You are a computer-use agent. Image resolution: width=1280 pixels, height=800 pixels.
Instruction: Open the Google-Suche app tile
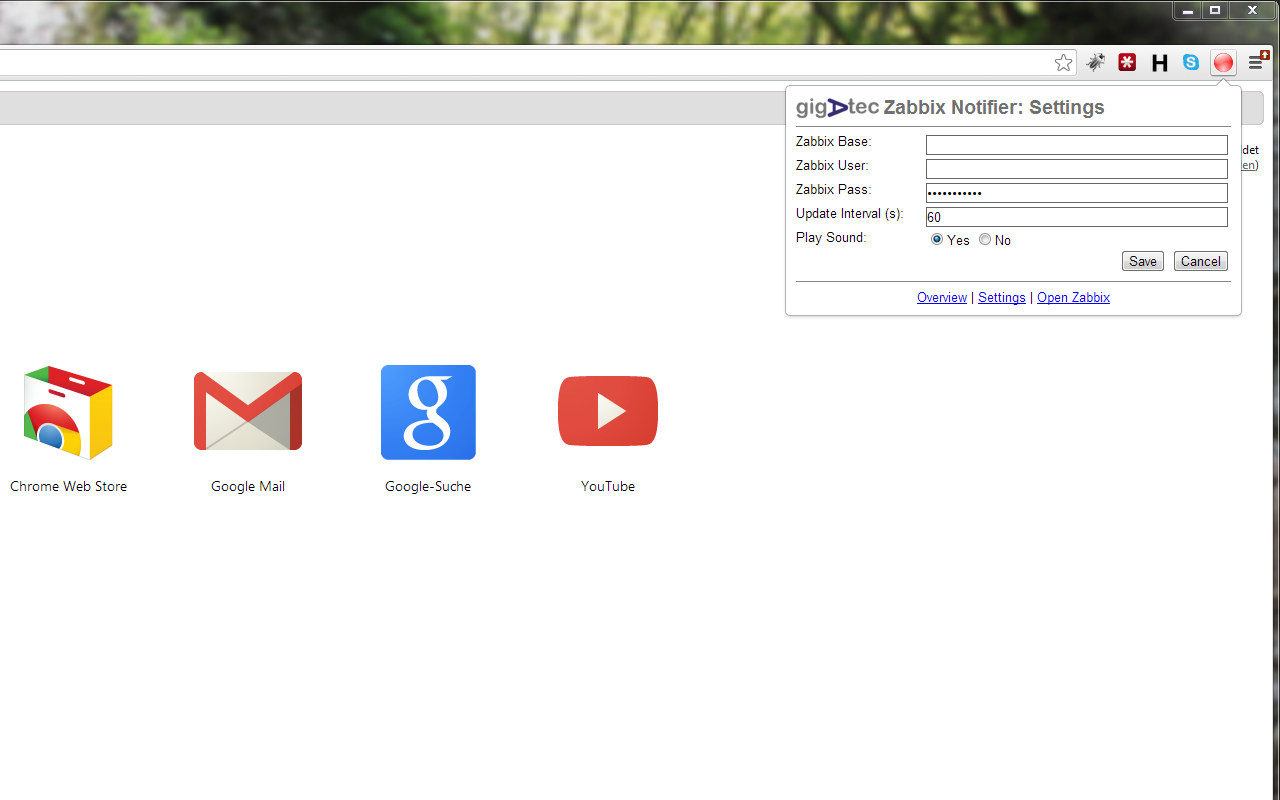[428, 412]
